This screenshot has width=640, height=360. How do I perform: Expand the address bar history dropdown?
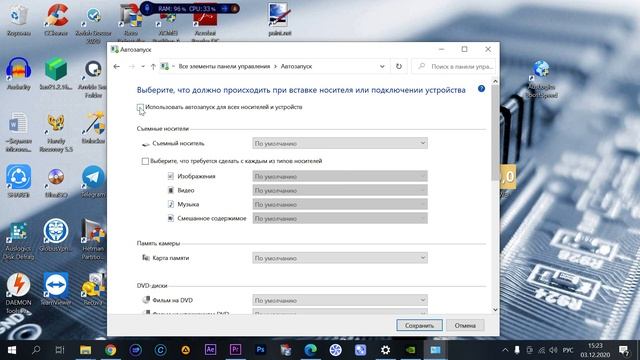click(382, 66)
